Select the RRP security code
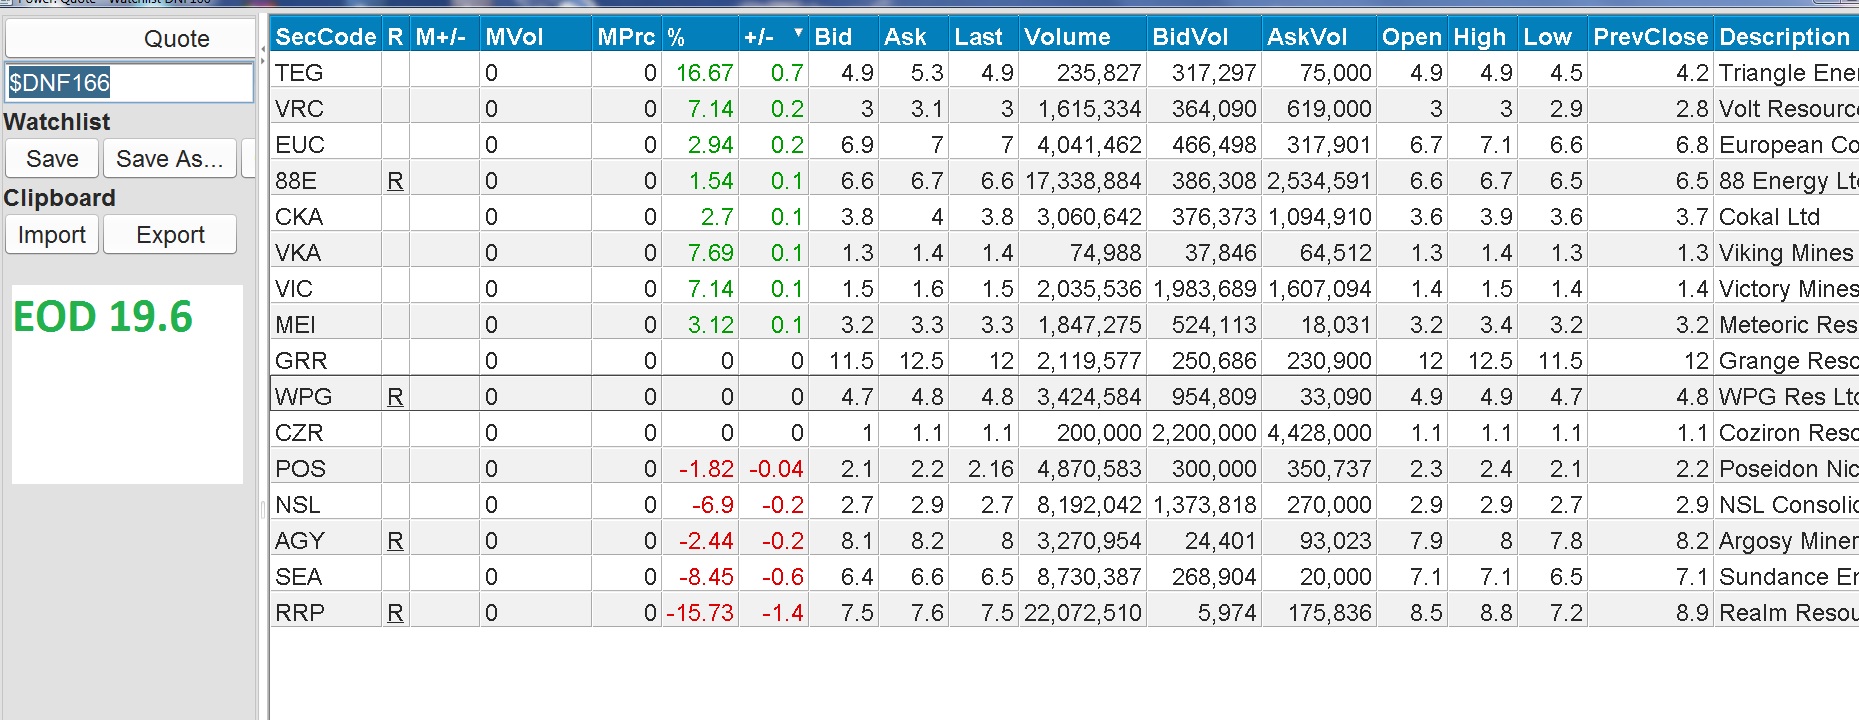The image size is (1859, 720). [x=300, y=613]
